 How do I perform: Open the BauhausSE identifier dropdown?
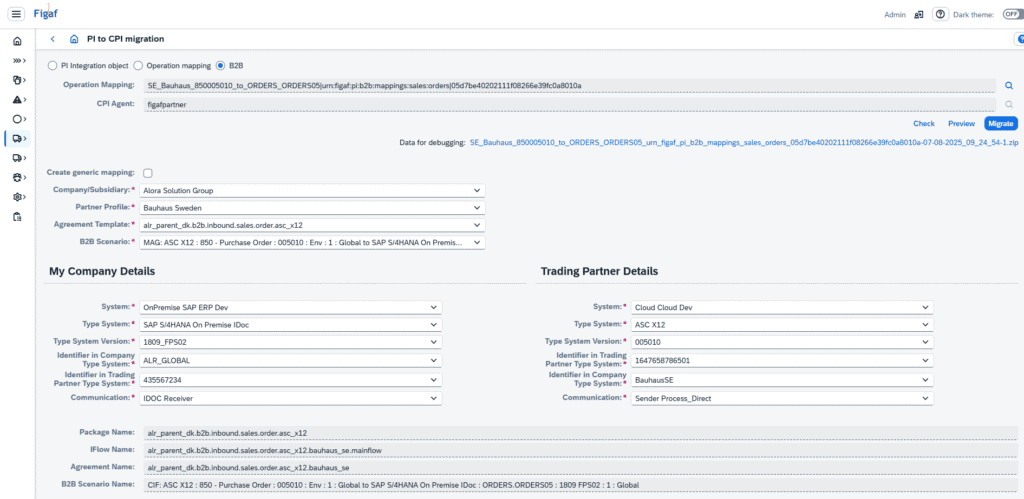(782, 379)
